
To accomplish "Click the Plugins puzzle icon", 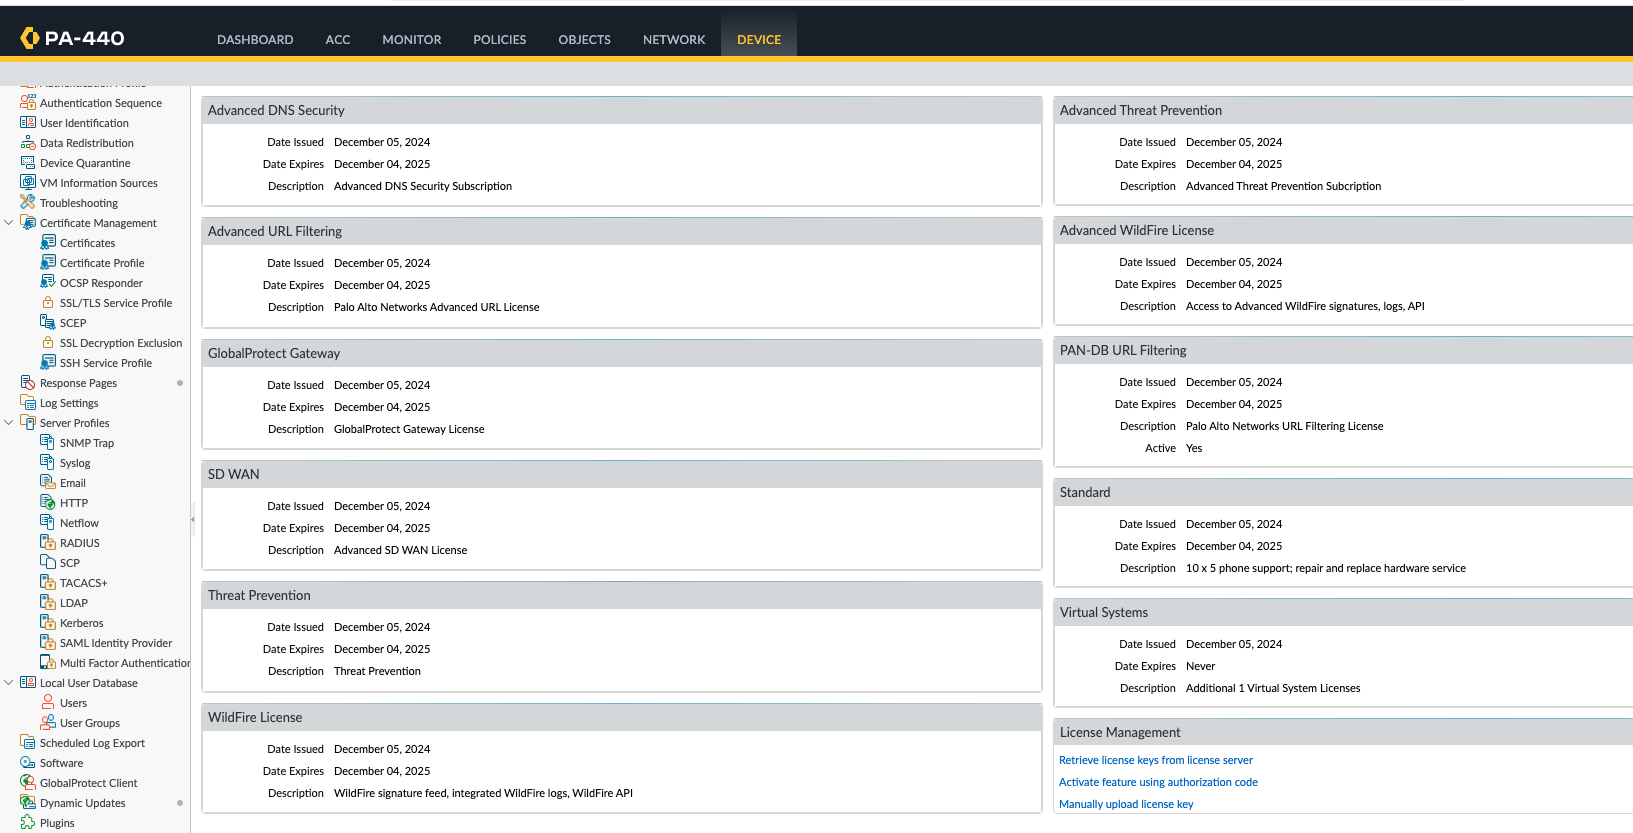I will tap(28, 823).
